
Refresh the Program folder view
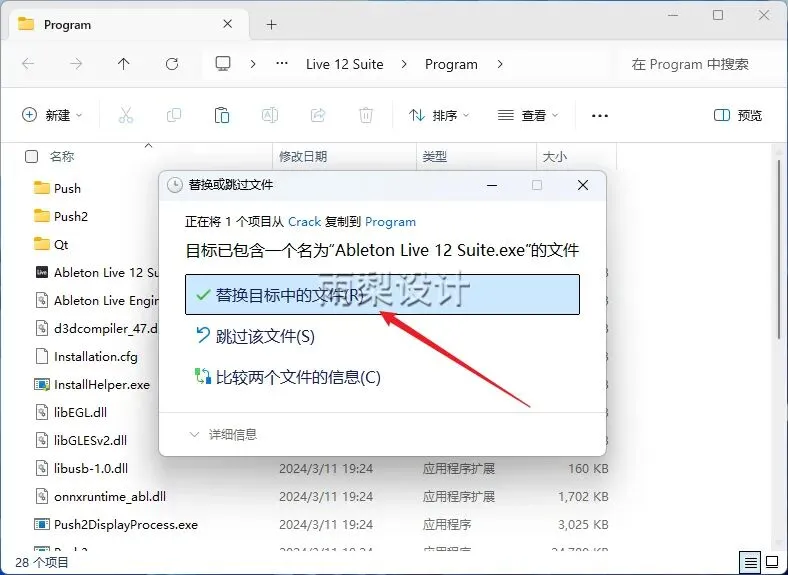pos(172,64)
